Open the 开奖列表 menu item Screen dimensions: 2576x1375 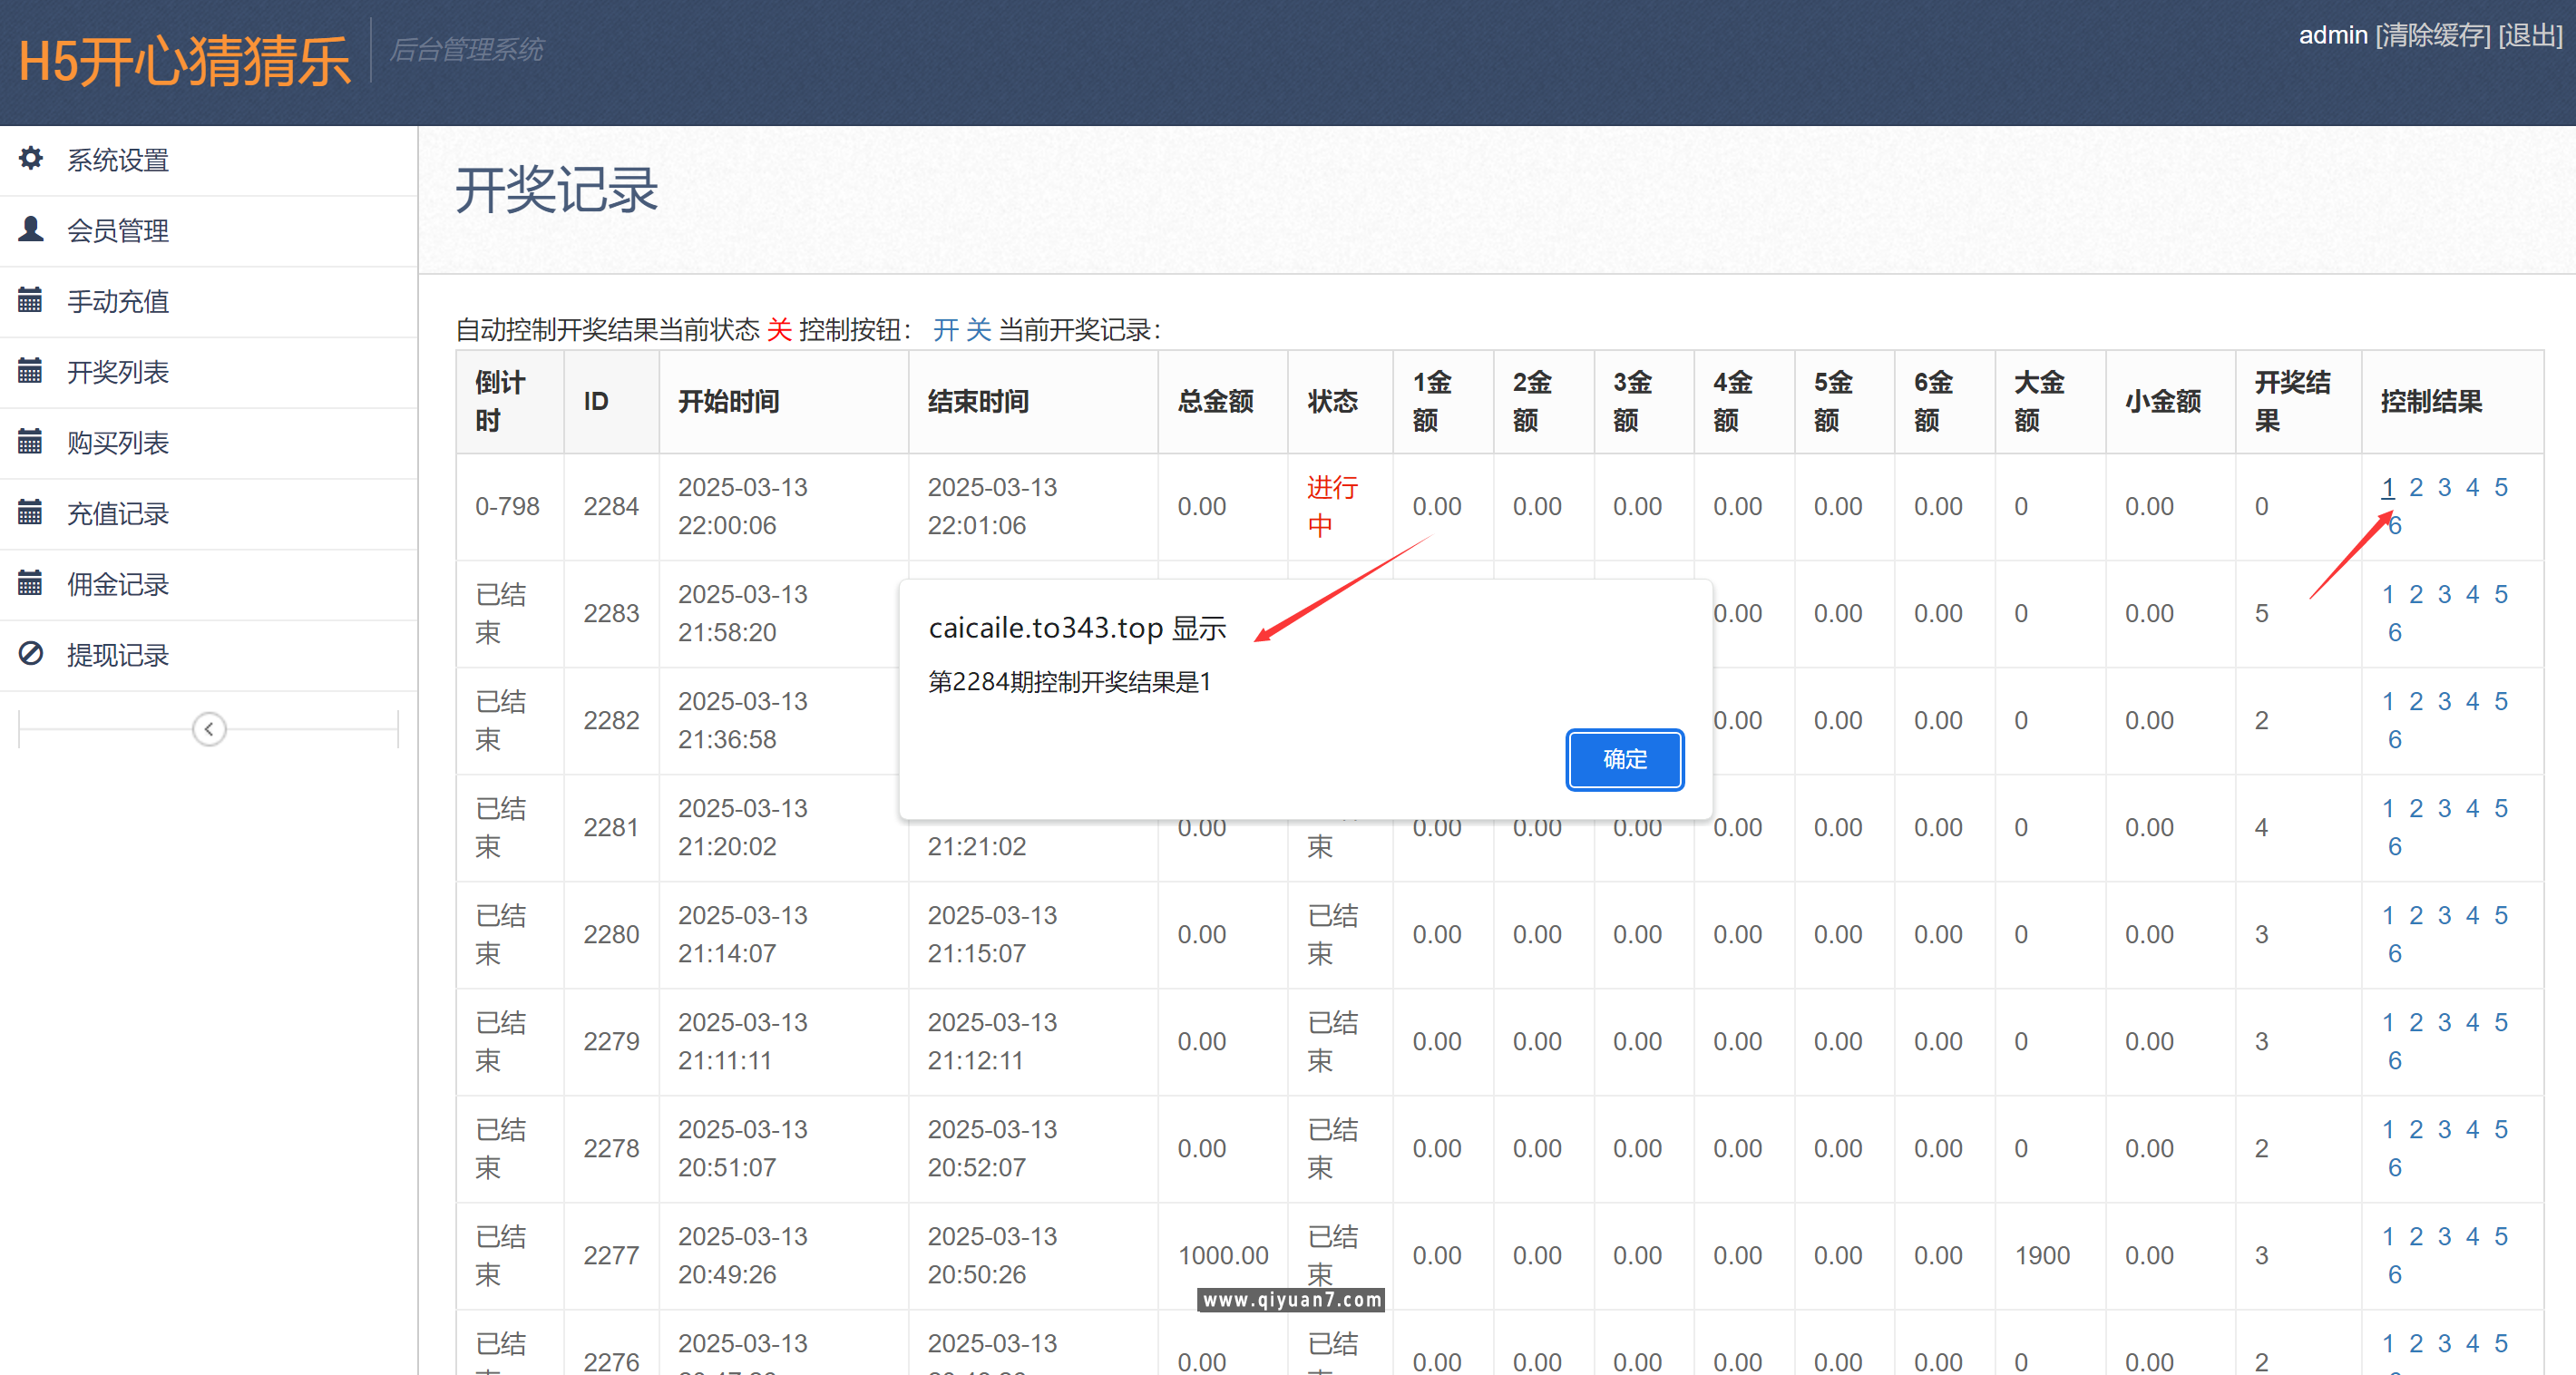coord(117,371)
